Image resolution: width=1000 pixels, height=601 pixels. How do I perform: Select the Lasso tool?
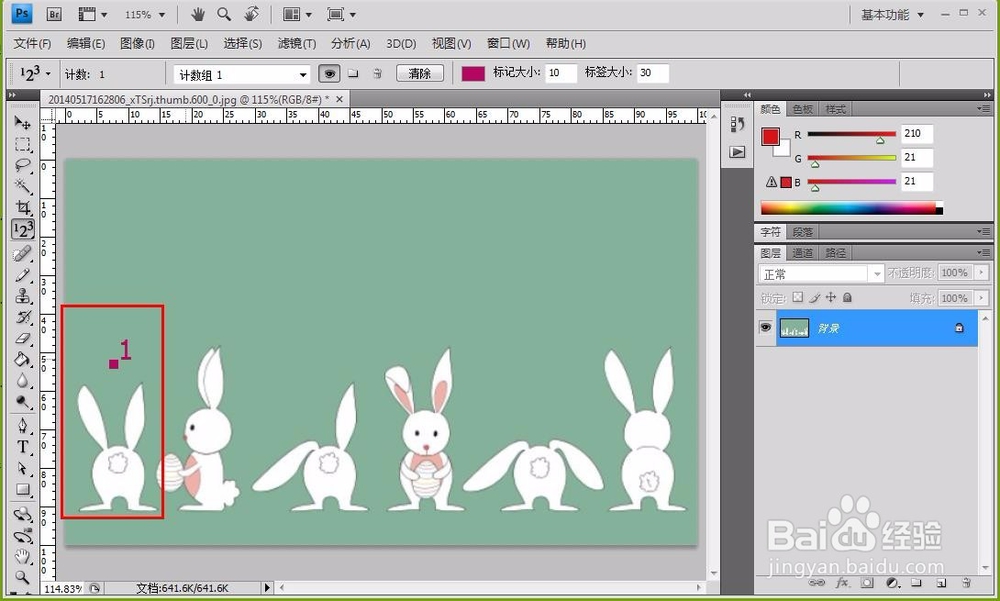22,165
